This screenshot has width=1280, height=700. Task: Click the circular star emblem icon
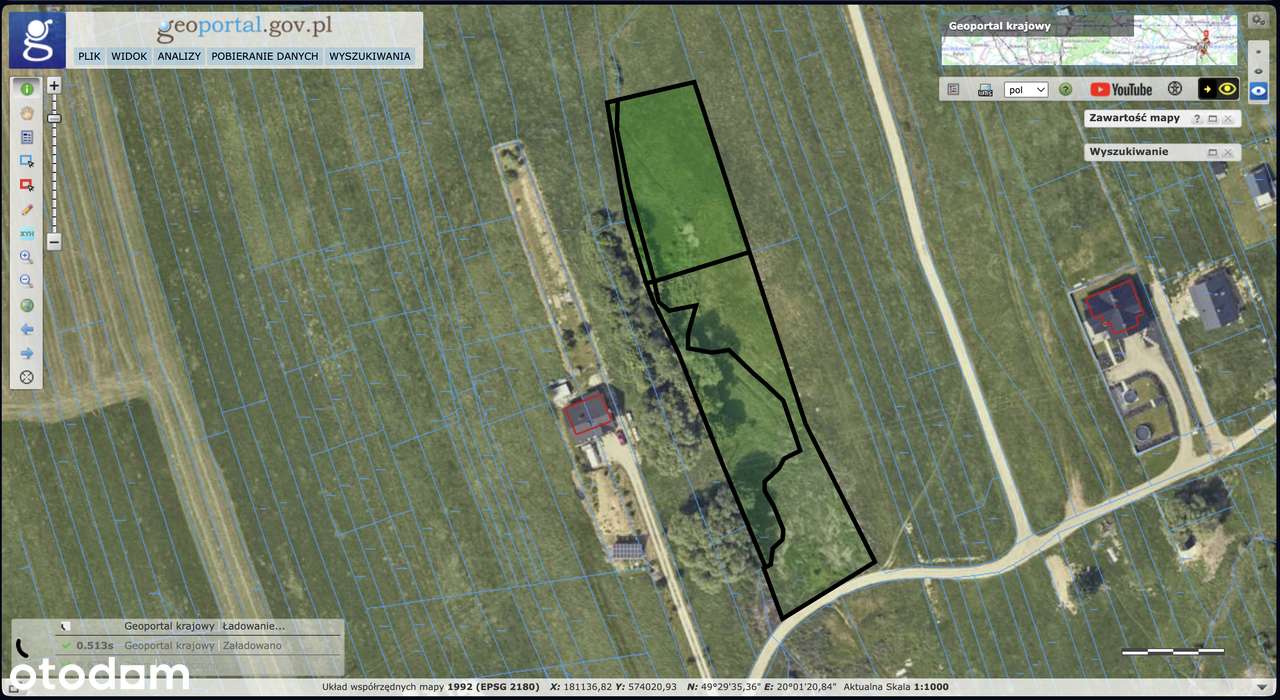[1175, 89]
